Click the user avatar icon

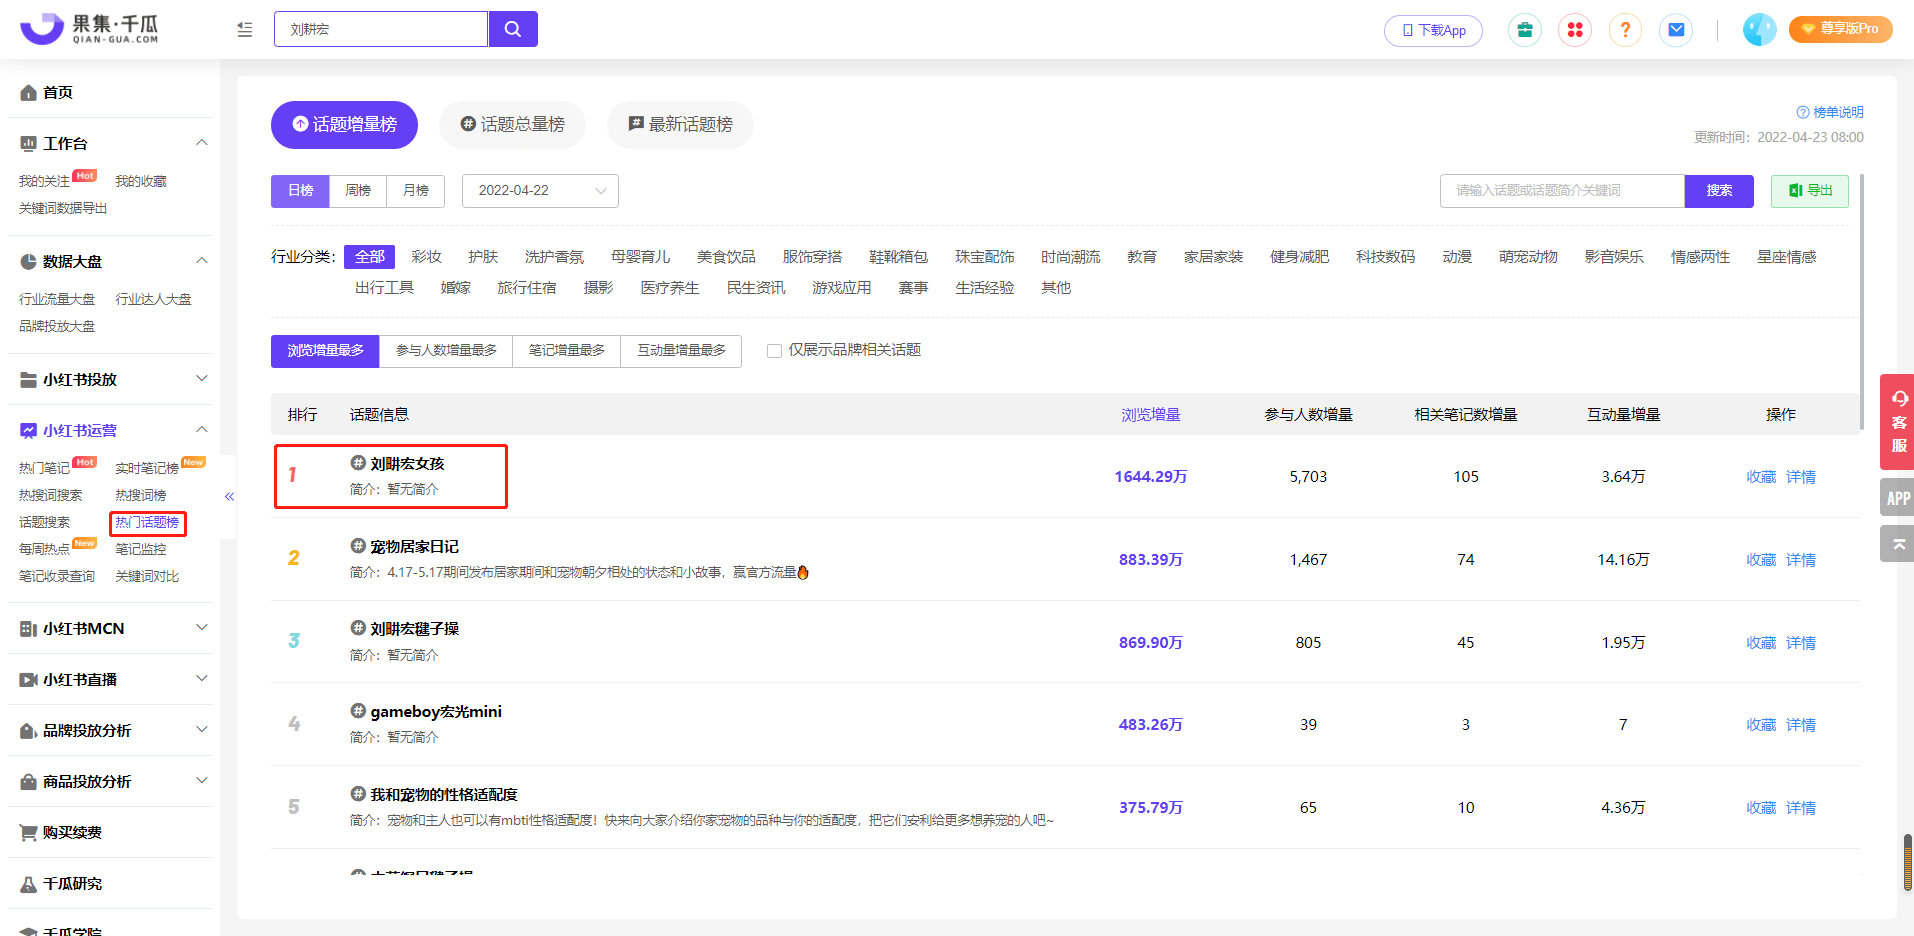pos(1759,29)
